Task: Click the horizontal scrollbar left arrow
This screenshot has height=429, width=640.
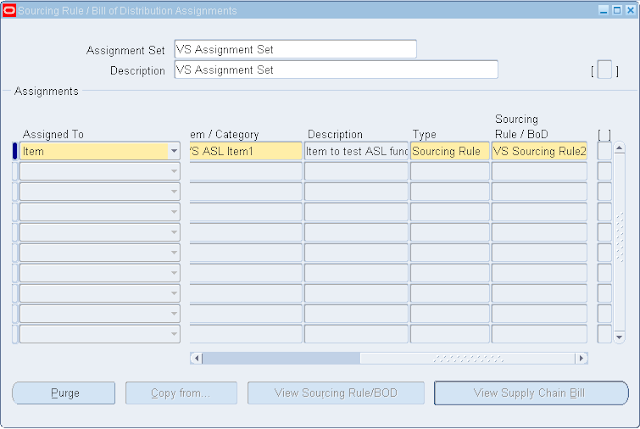Action: point(197,358)
